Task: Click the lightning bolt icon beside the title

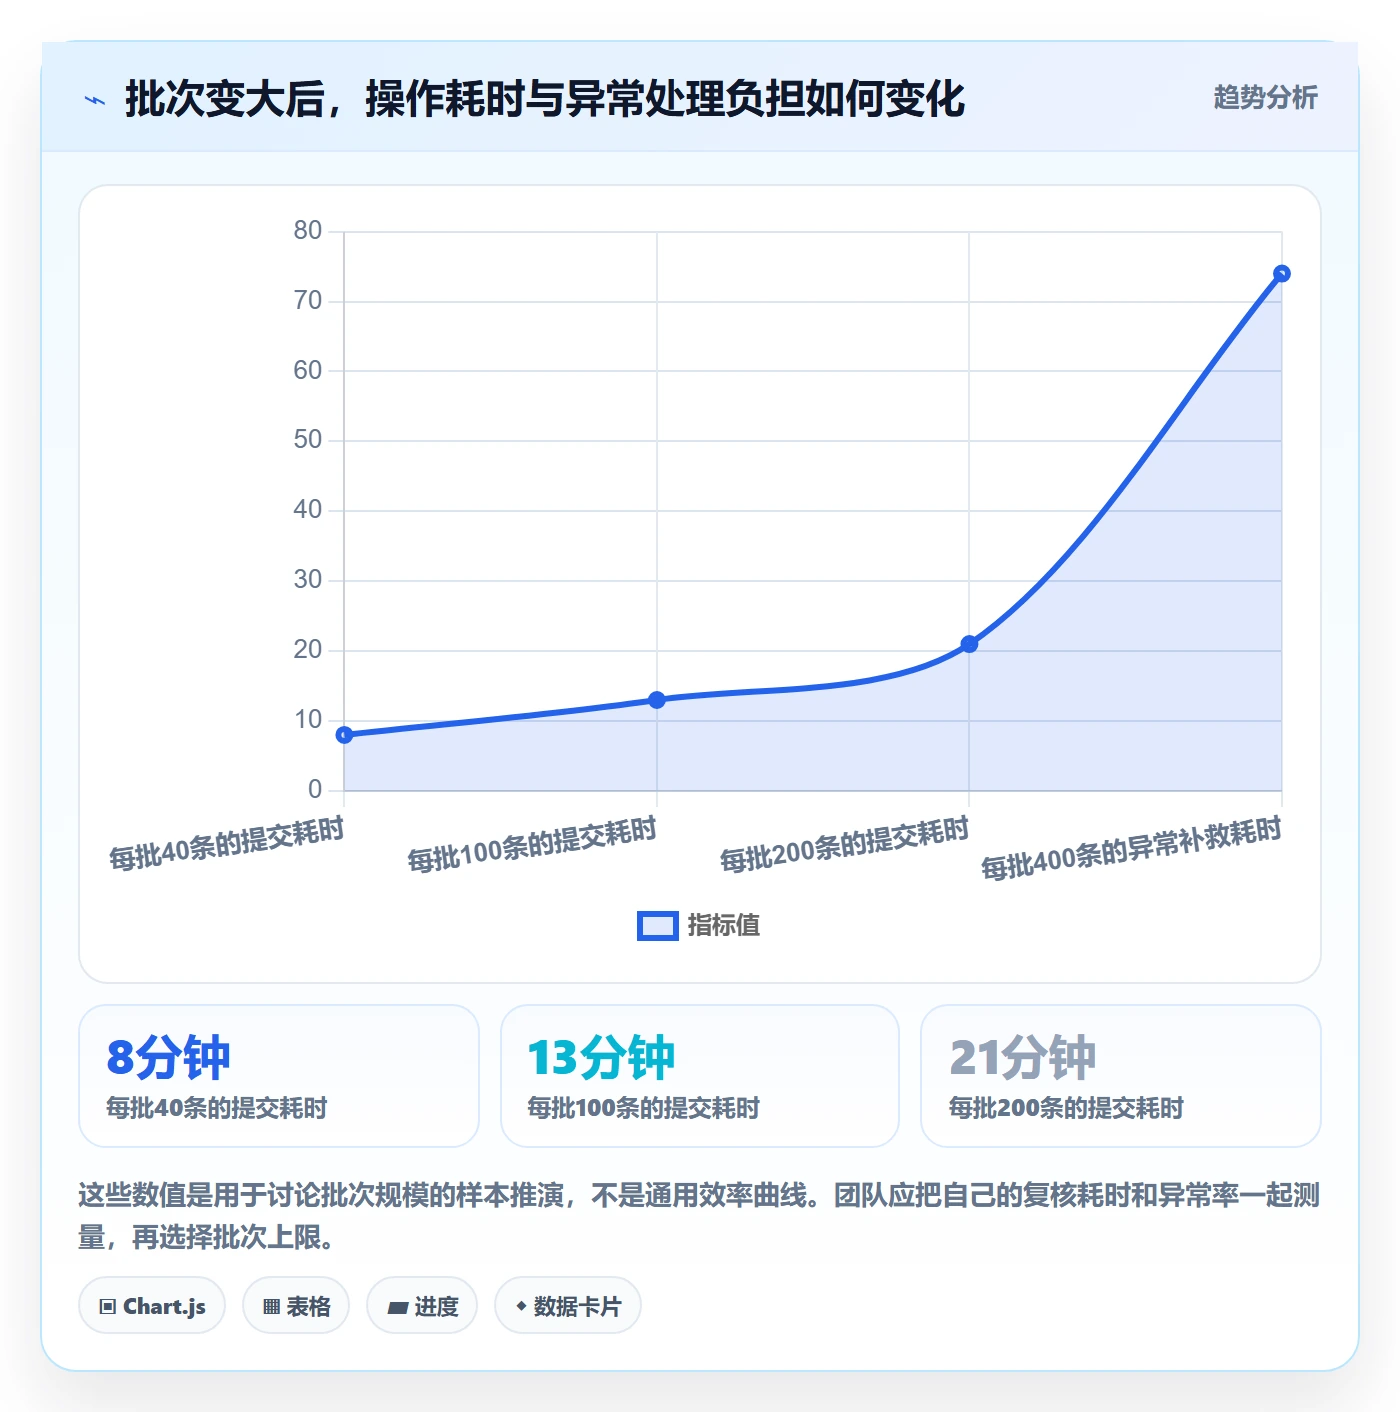Action: (95, 100)
